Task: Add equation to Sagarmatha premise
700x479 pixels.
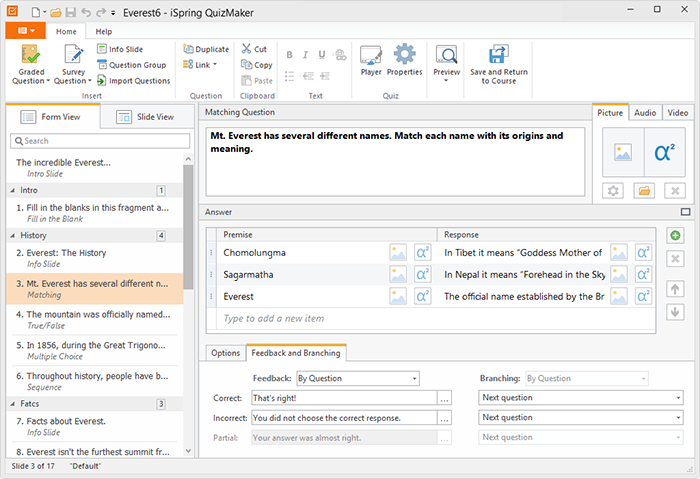Action: click(x=422, y=275)
